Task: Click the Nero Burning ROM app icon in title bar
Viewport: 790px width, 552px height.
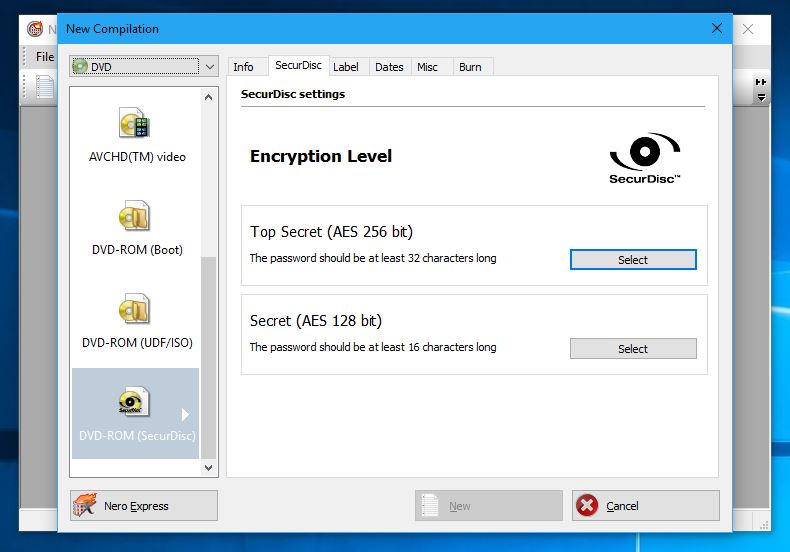Action: (x=35, y=29)
